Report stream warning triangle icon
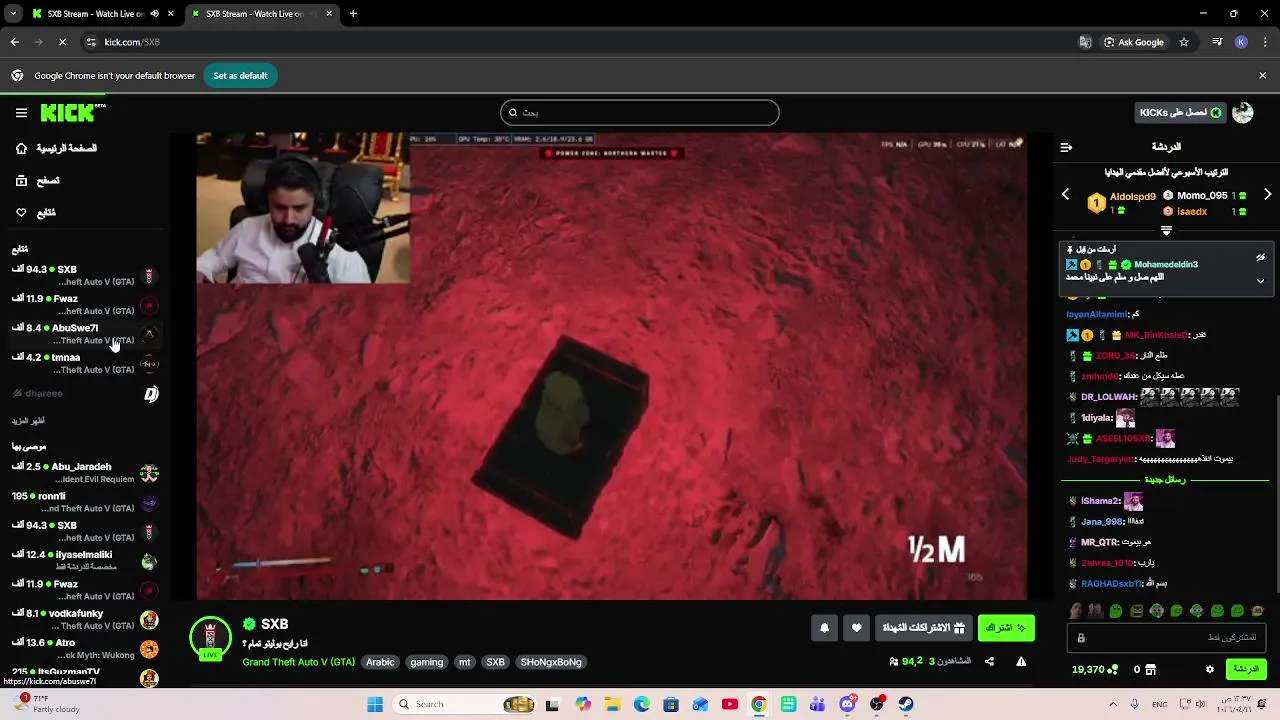This screenshot has width=1280, height=720. pyautogui.click(x=1021, y=661)
